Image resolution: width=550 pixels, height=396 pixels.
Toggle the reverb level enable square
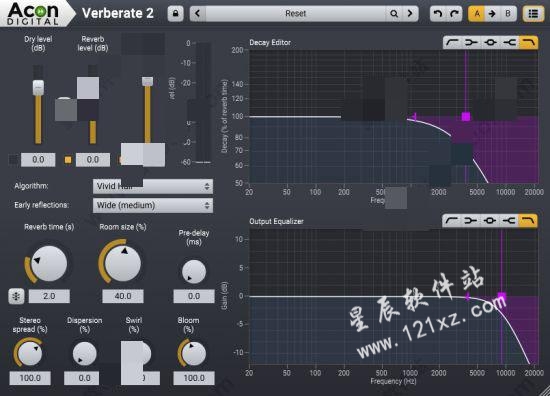68,160
